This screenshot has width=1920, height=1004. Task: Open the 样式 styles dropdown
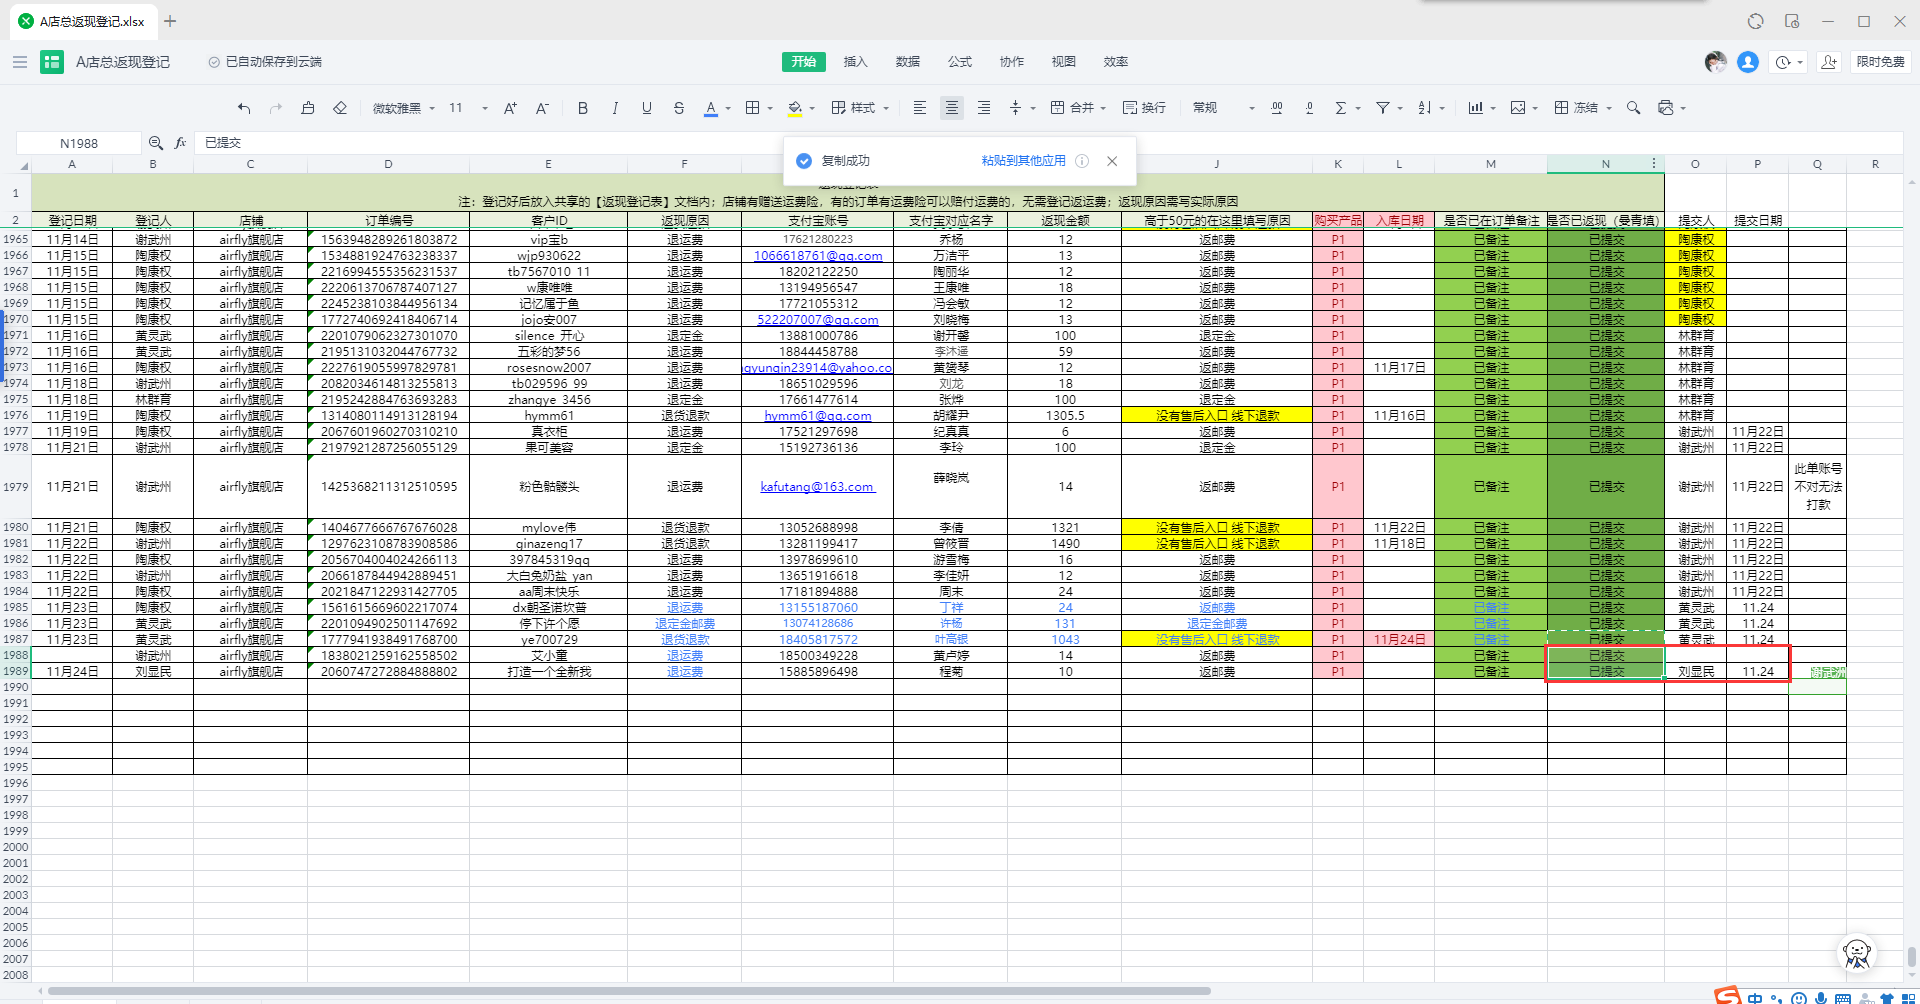[860, 108]
